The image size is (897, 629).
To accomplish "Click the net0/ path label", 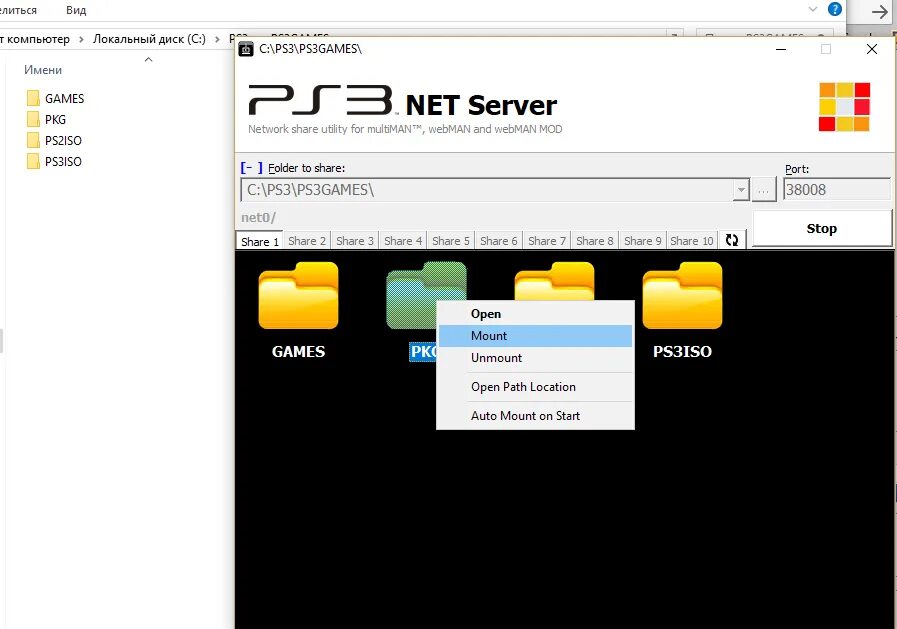I will pyautogui.click(x=259, y=217).
